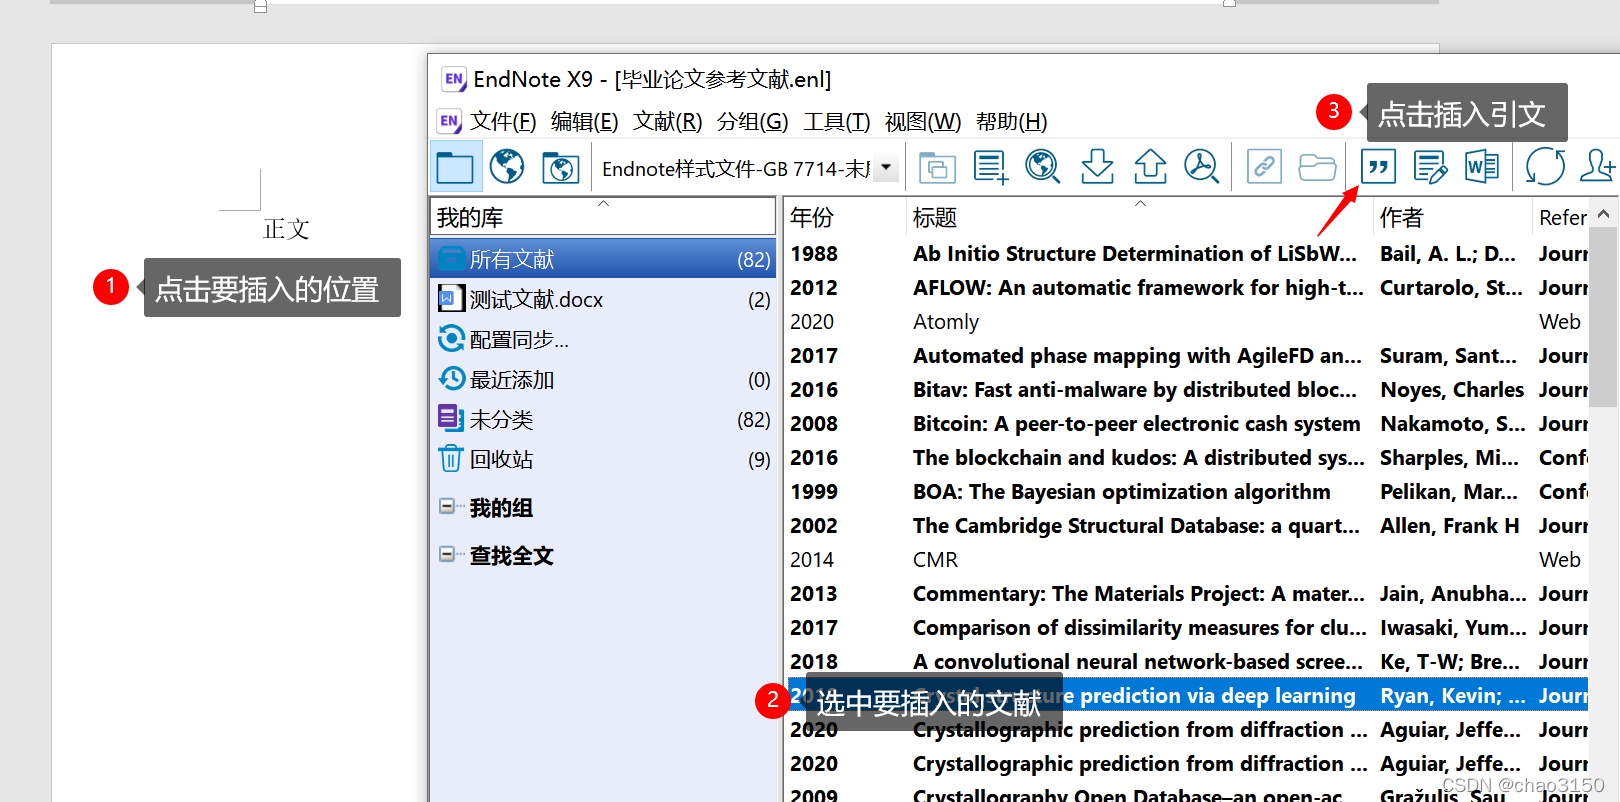The image size is (1620, 802).
Task: Click the EN document icon beside 文件 menu
Action: 449,122
